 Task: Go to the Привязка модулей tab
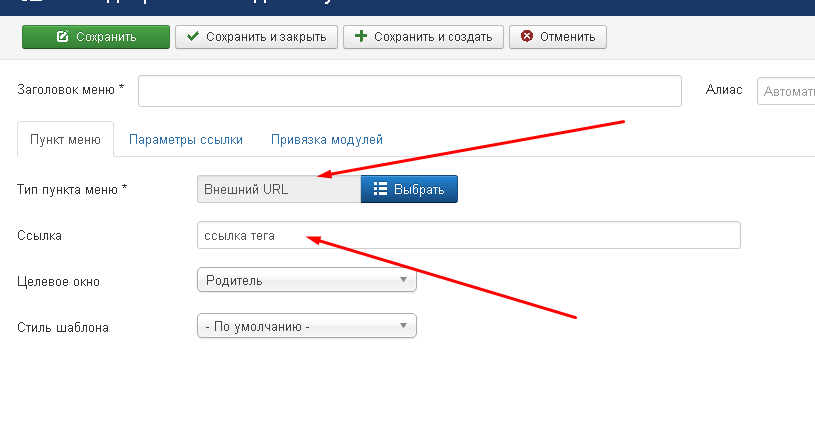click(x=326, y=140)
